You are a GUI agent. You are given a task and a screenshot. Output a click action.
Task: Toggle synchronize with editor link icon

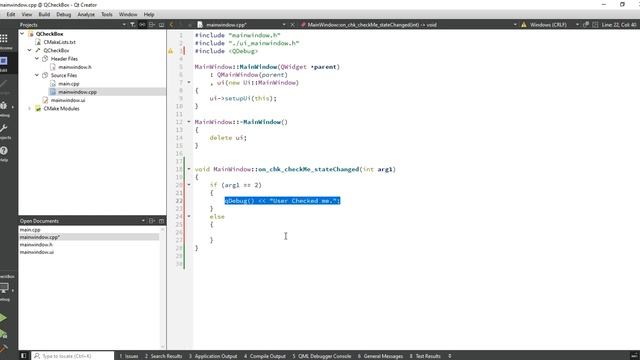pos(142,25)
